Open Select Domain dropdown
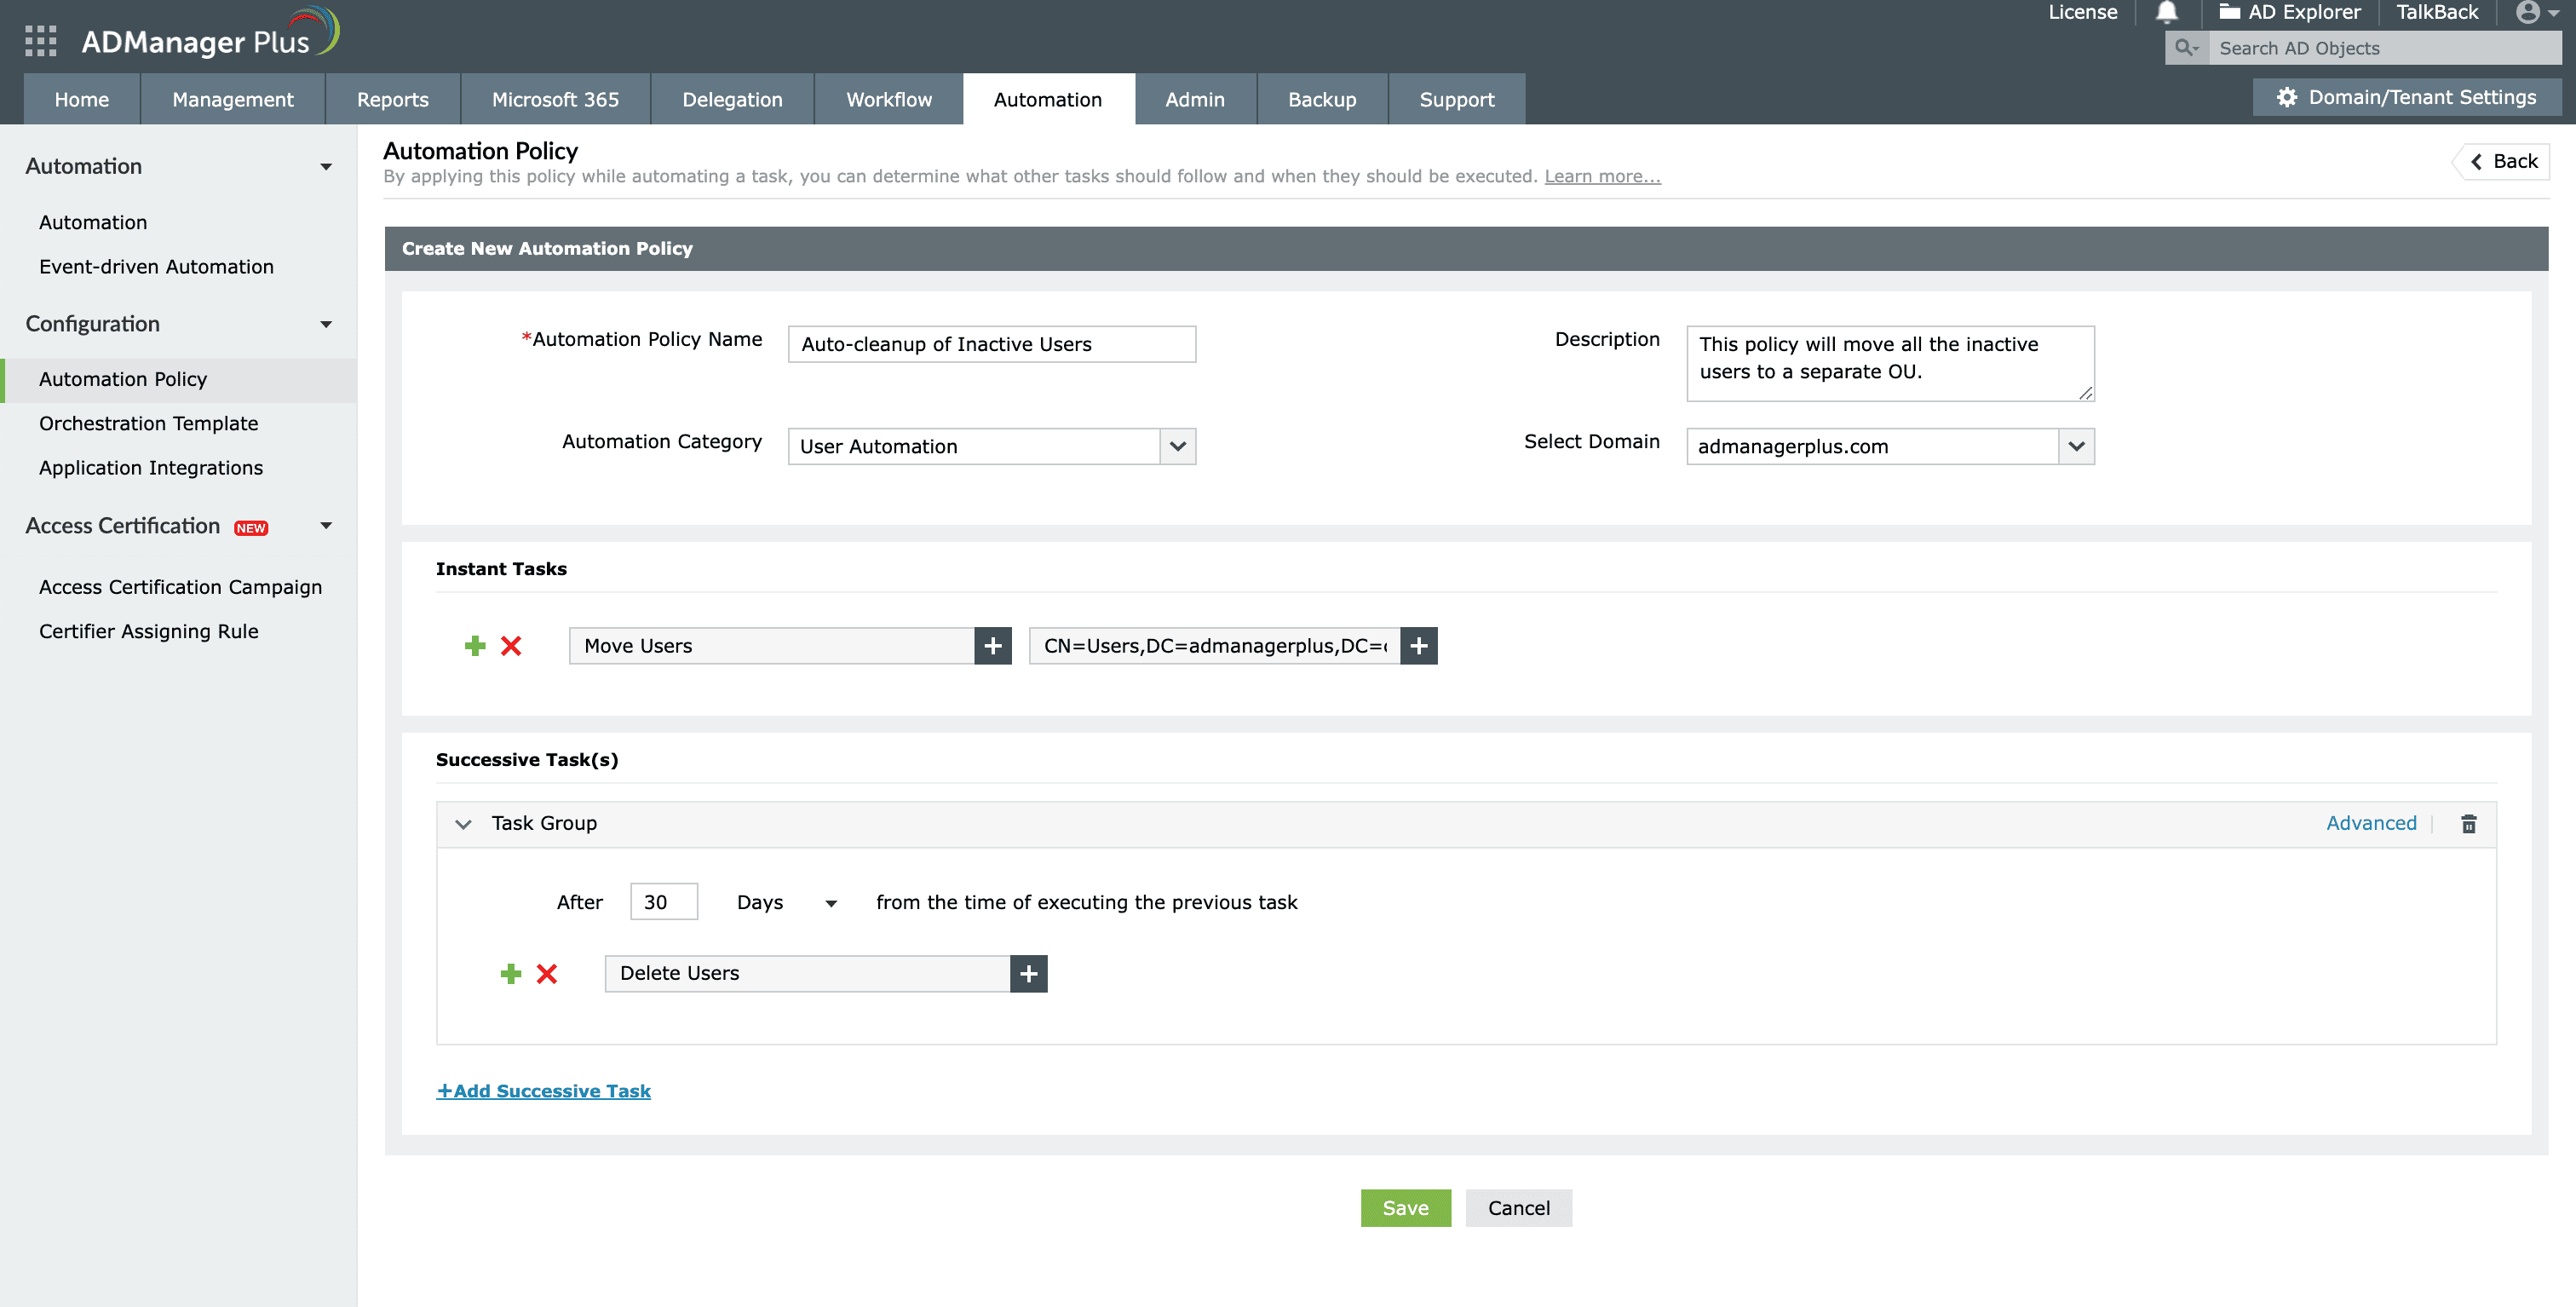Screen dimensions: 2576x1307 click(x=2076, y=446)
